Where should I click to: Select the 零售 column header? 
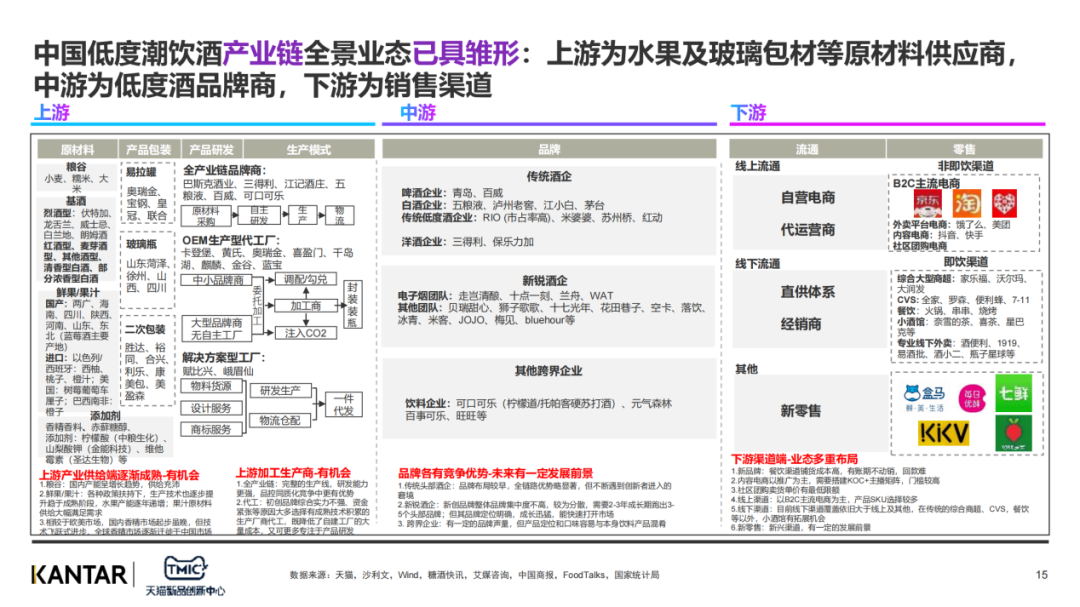(x=964, y=150)
